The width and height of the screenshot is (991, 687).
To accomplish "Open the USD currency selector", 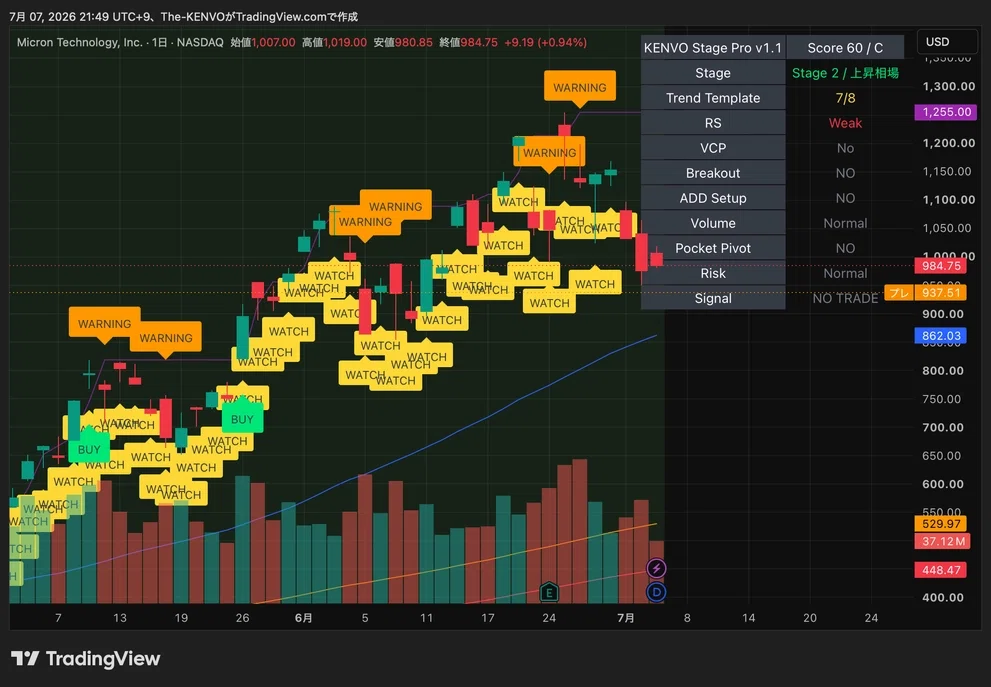I will tap(946, 42).
